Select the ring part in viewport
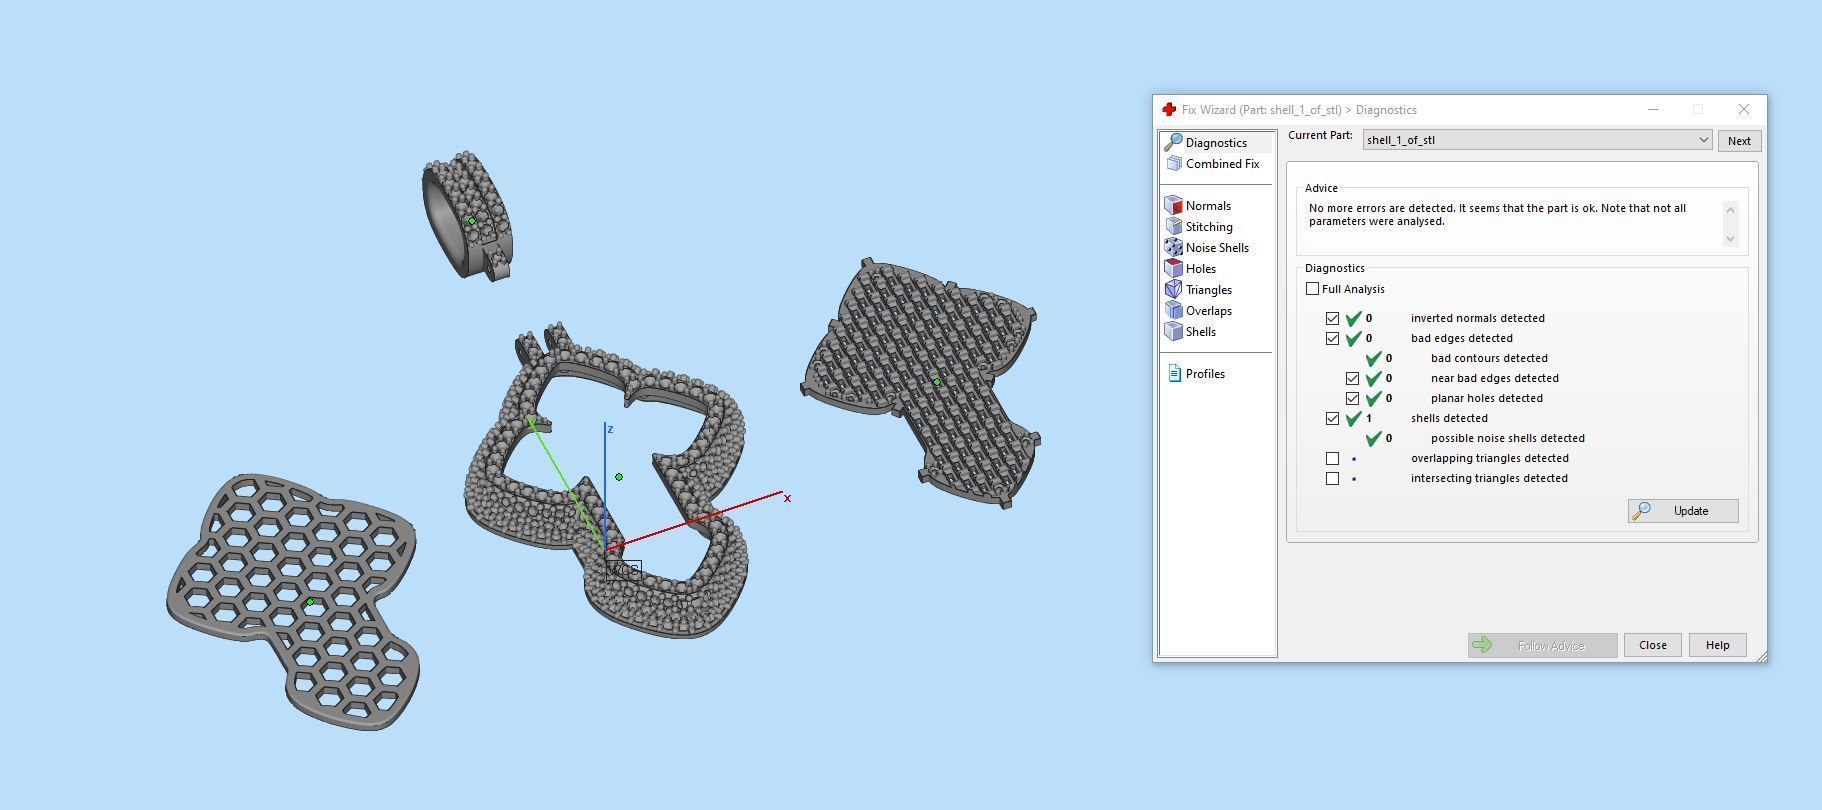This screenshot has height=810, width=1822. coord(467,216)
